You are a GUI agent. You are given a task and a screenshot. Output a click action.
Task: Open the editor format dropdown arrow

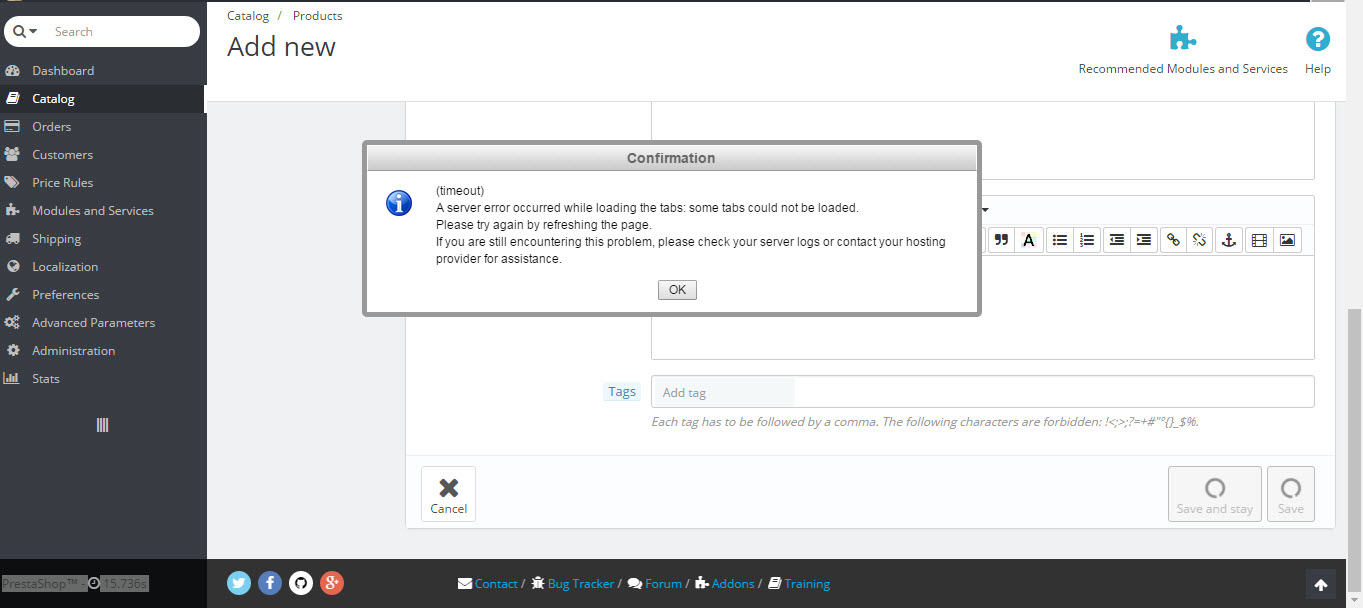985,210
